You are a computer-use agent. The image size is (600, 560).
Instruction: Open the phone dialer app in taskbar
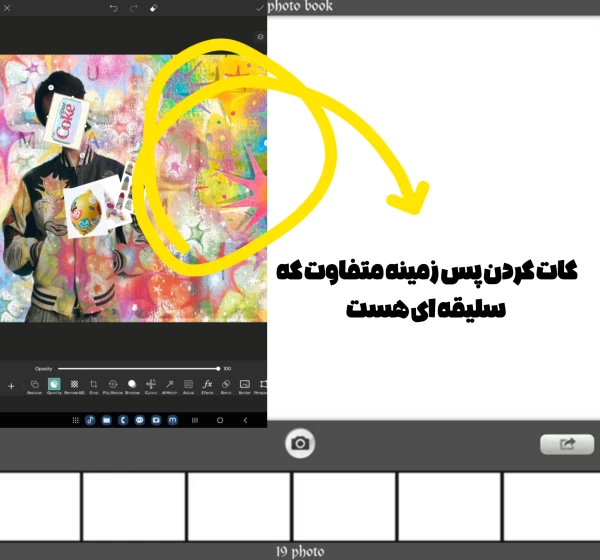(123, 420)
